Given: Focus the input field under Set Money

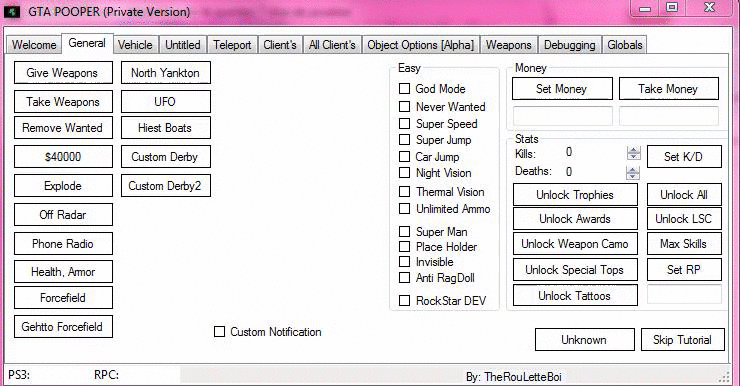Looking at the screenshot, I should point(563,116).
